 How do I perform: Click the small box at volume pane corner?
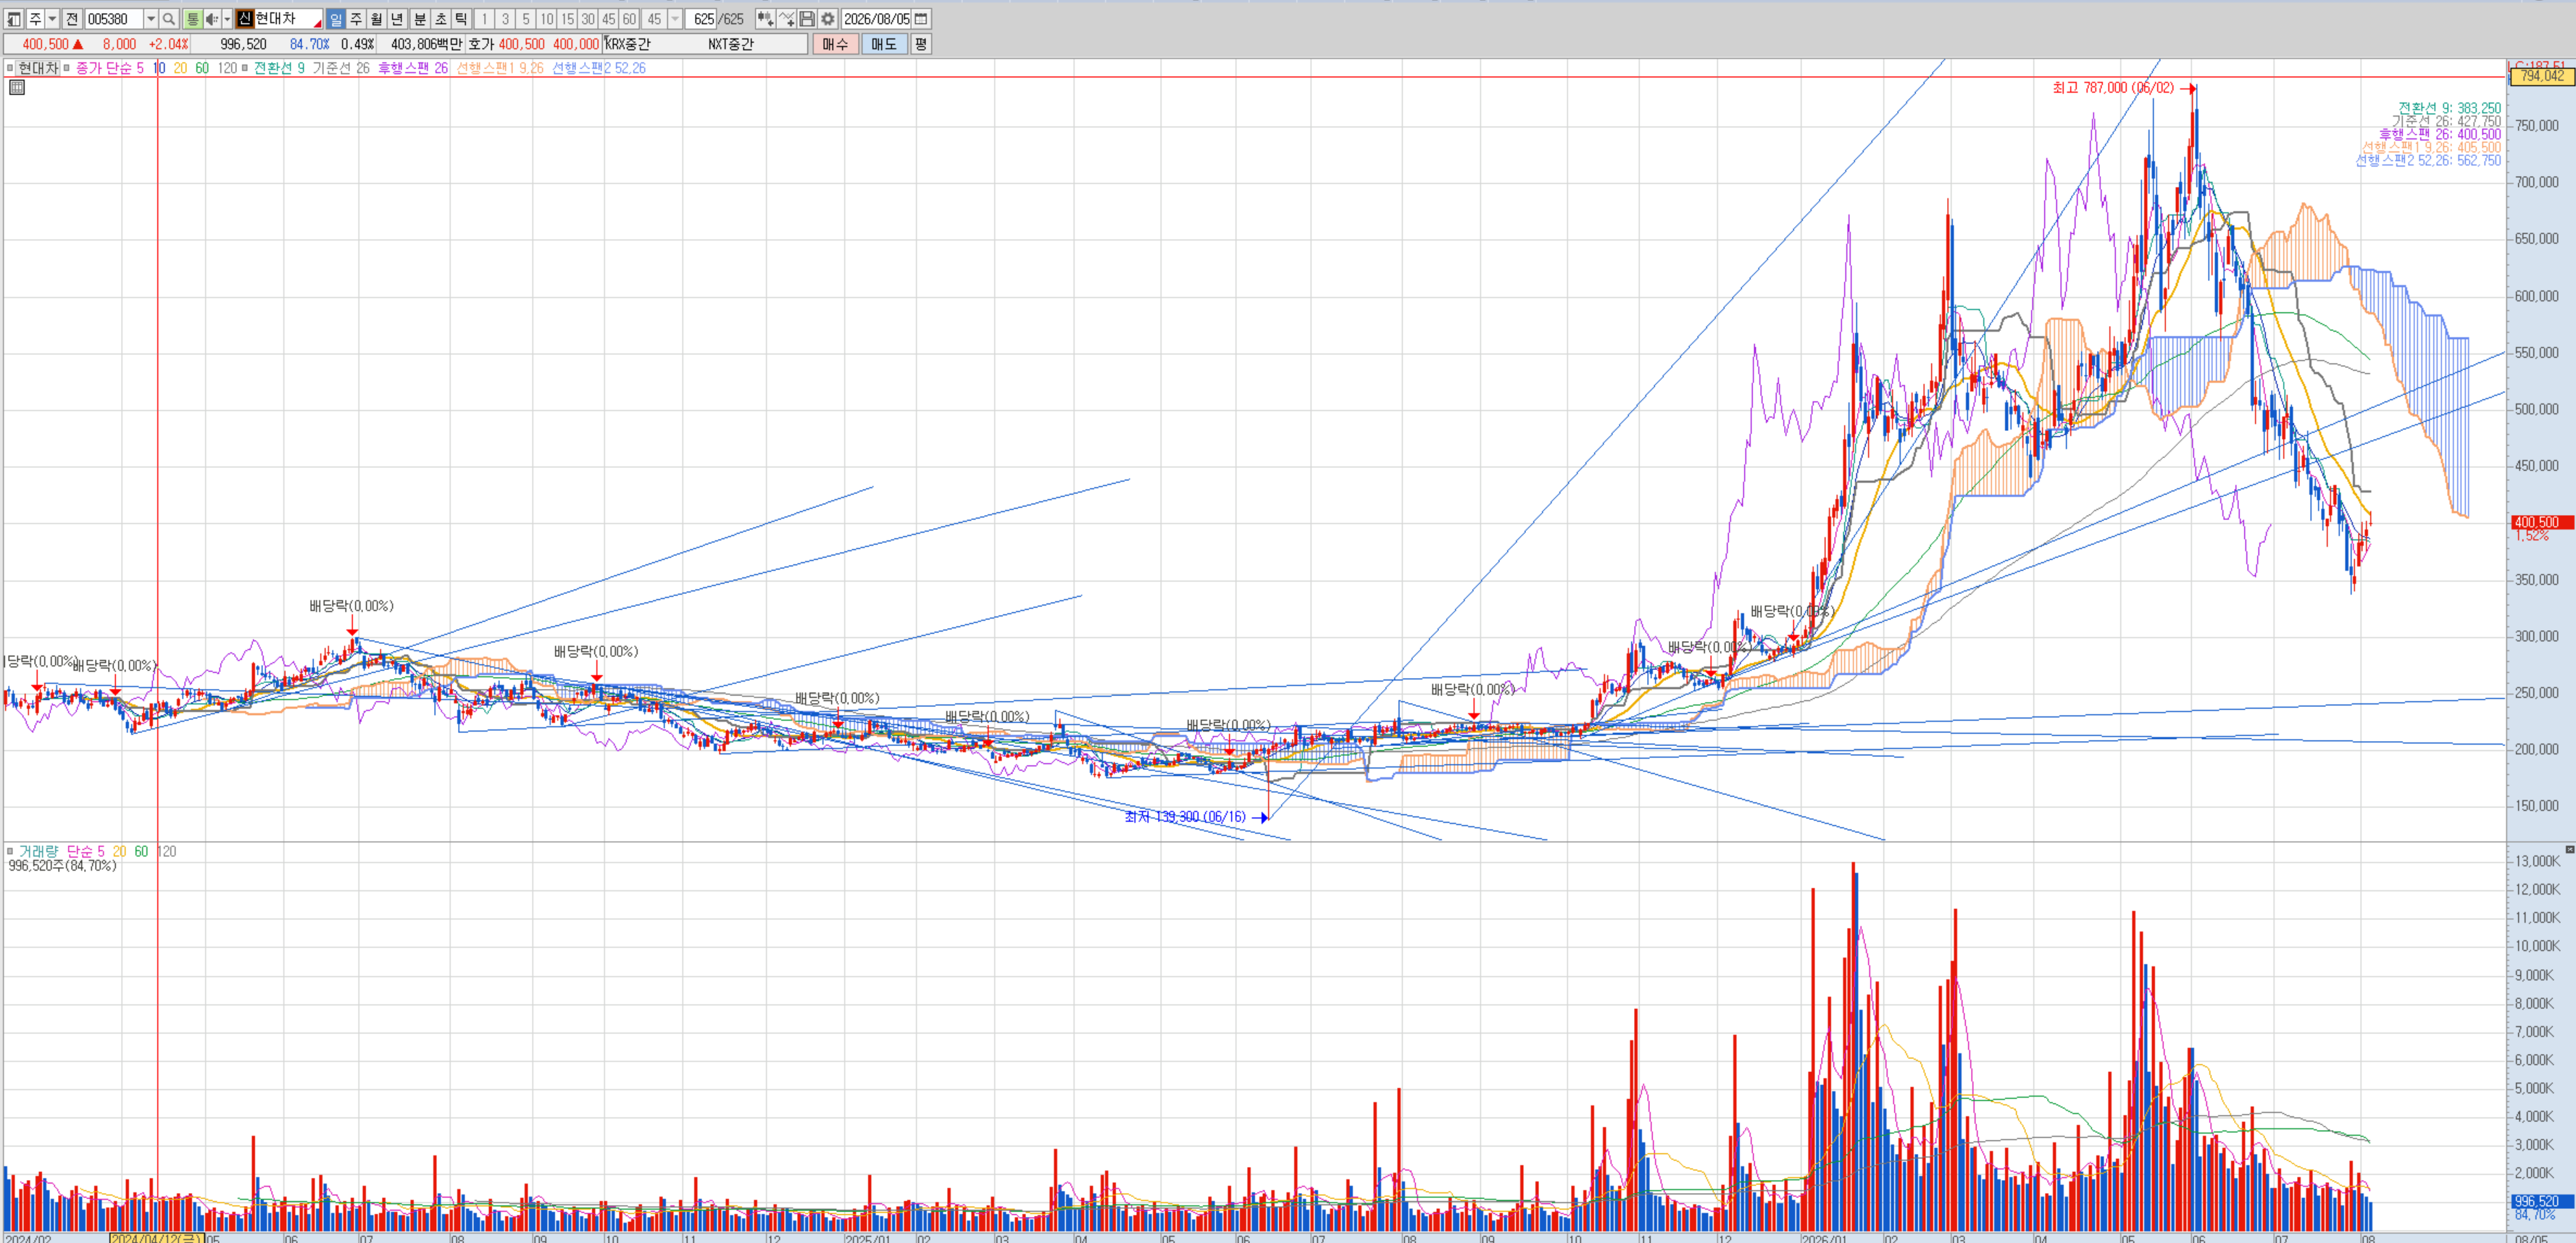2569,850
